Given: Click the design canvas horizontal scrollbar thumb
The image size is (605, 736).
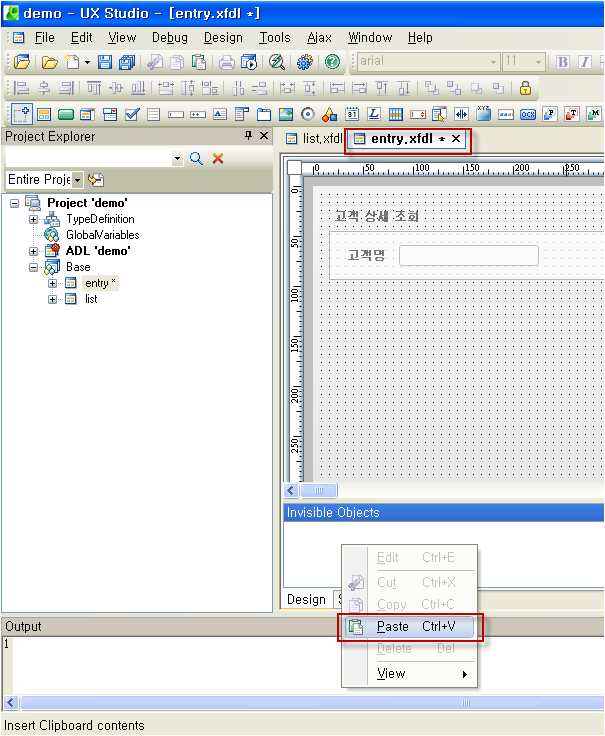Looking at the screenshot, I should [x=319, y=491].
